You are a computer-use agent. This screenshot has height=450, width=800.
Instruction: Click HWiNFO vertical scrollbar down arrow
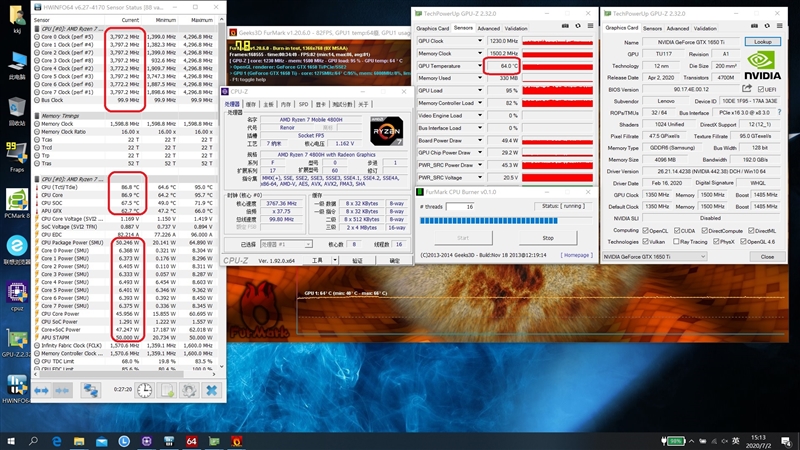(221, 366)
